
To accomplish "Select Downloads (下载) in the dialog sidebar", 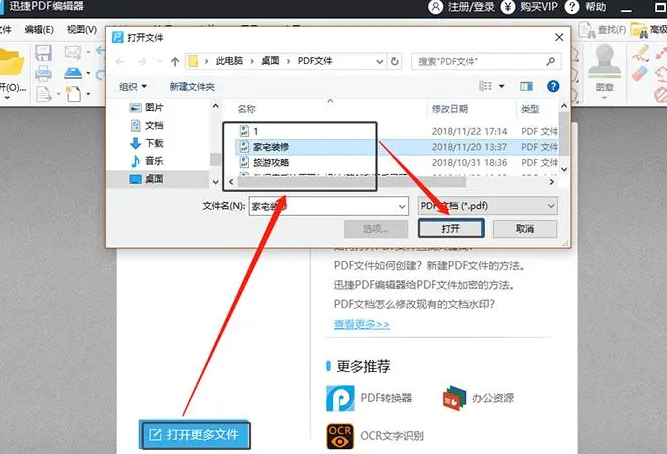I will pos(146,143).
